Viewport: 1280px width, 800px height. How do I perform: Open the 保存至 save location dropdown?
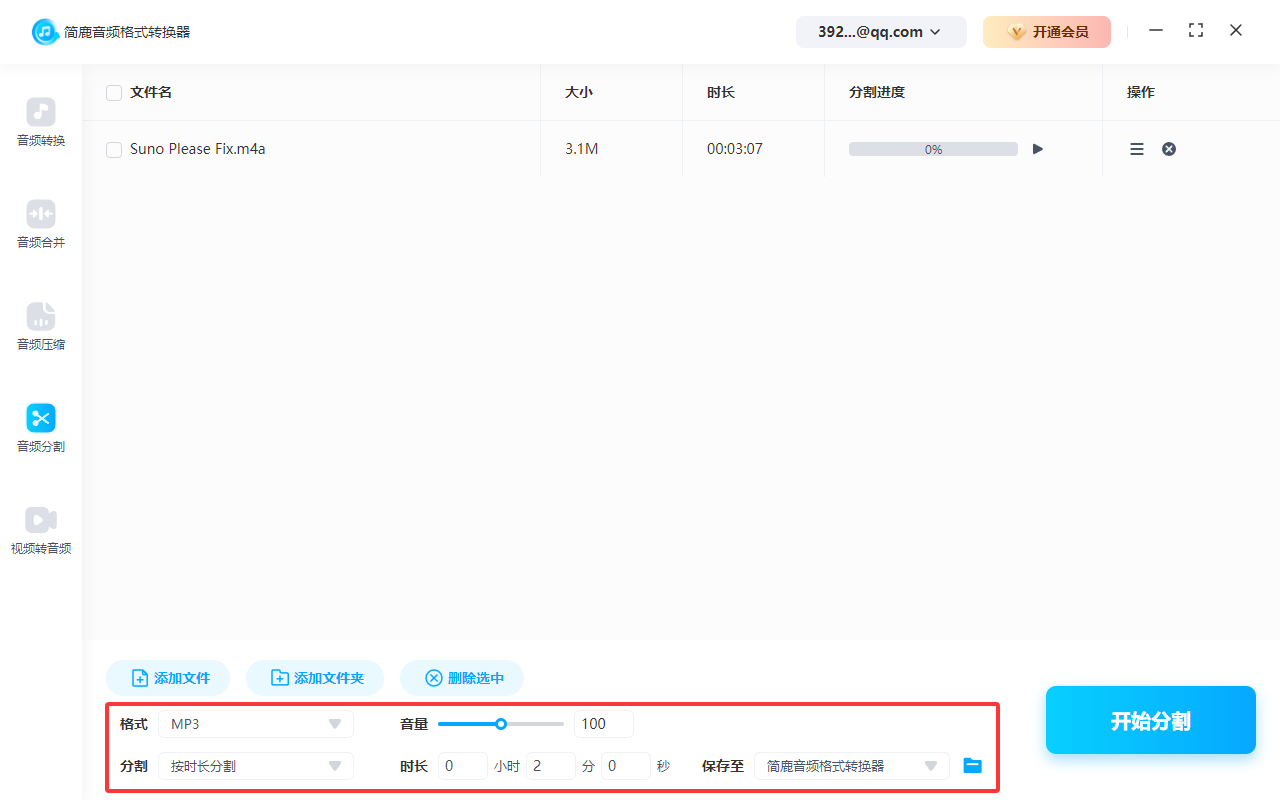click(x=851, y=765)
